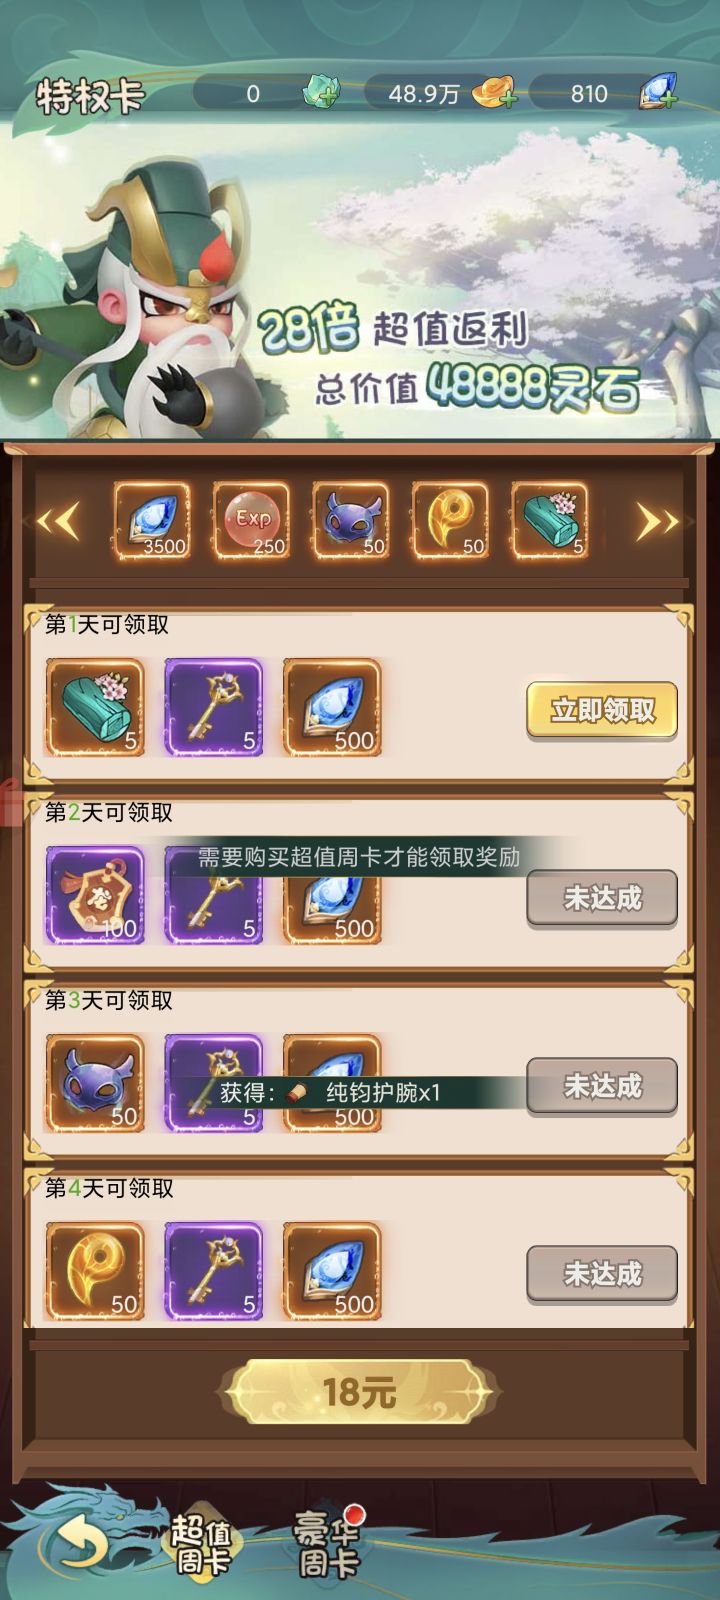Tap the day 4 golden swirl icon
Viewport: 720px width, 1600px height.
(95, 1271)
